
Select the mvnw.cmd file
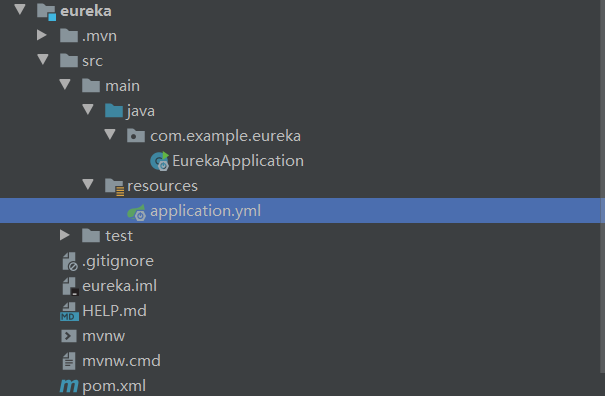click(121, 361)
